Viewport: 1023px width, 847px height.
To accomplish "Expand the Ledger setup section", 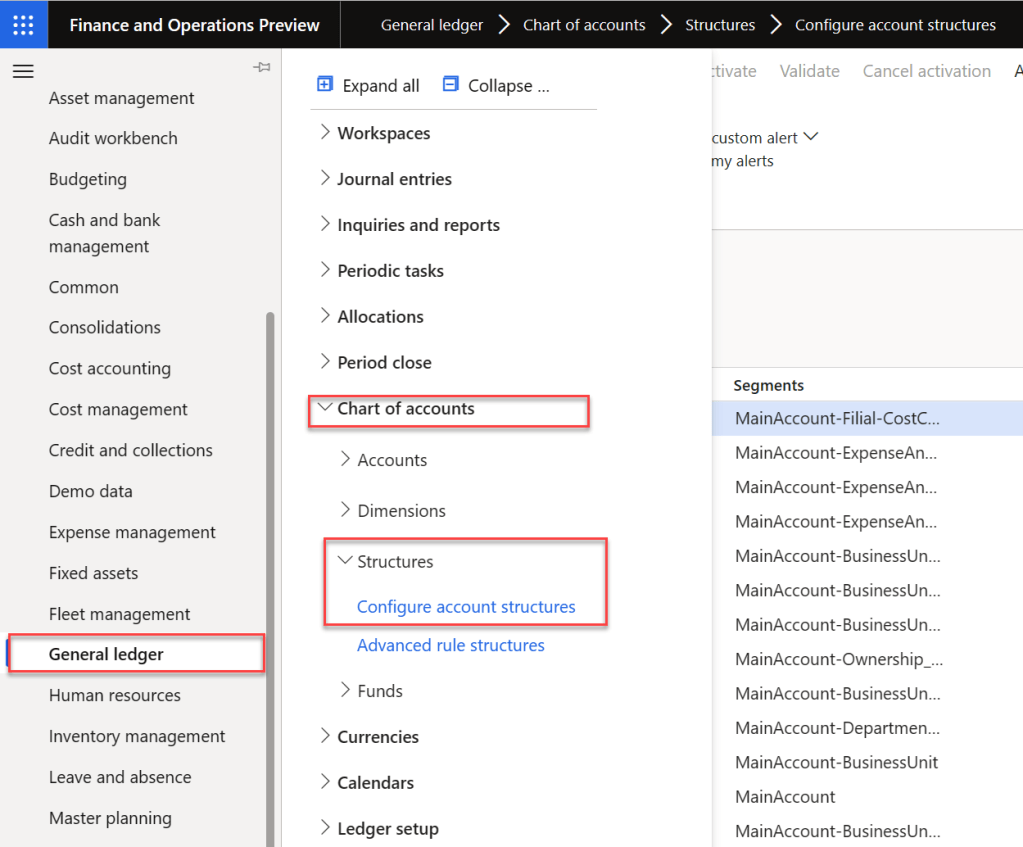I will click(x=324, y=828).
